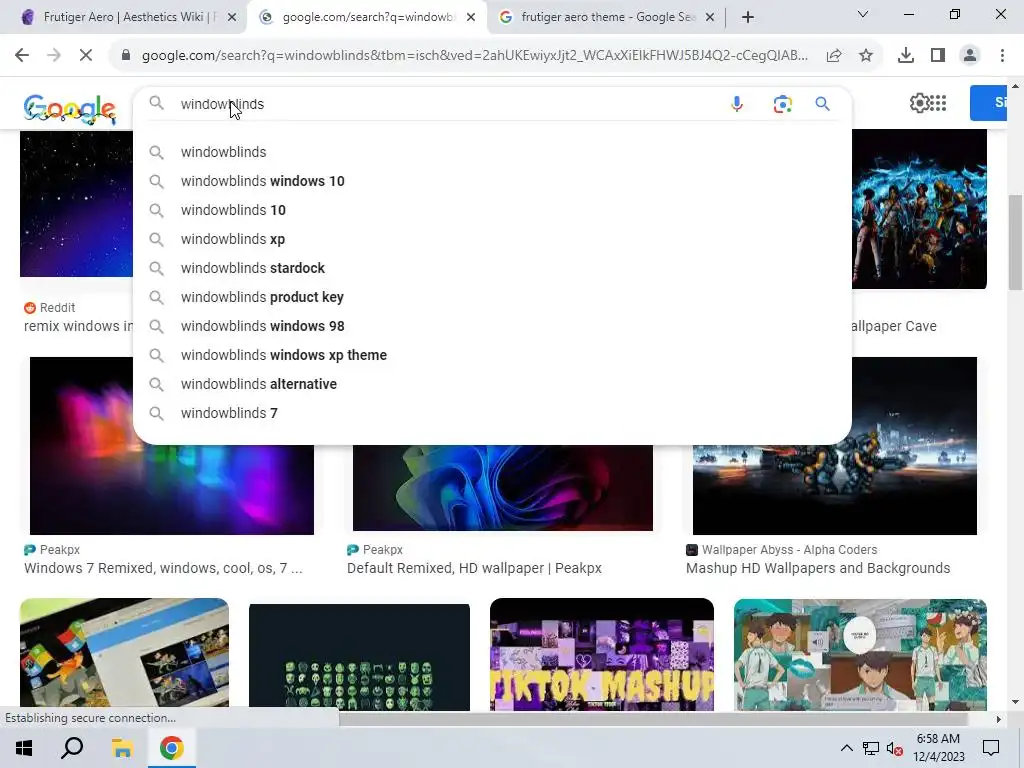Open the Mashup HD Wallpapers thumbnail
This screenshot has width=1024, height=768.
[x=835, y=490]
